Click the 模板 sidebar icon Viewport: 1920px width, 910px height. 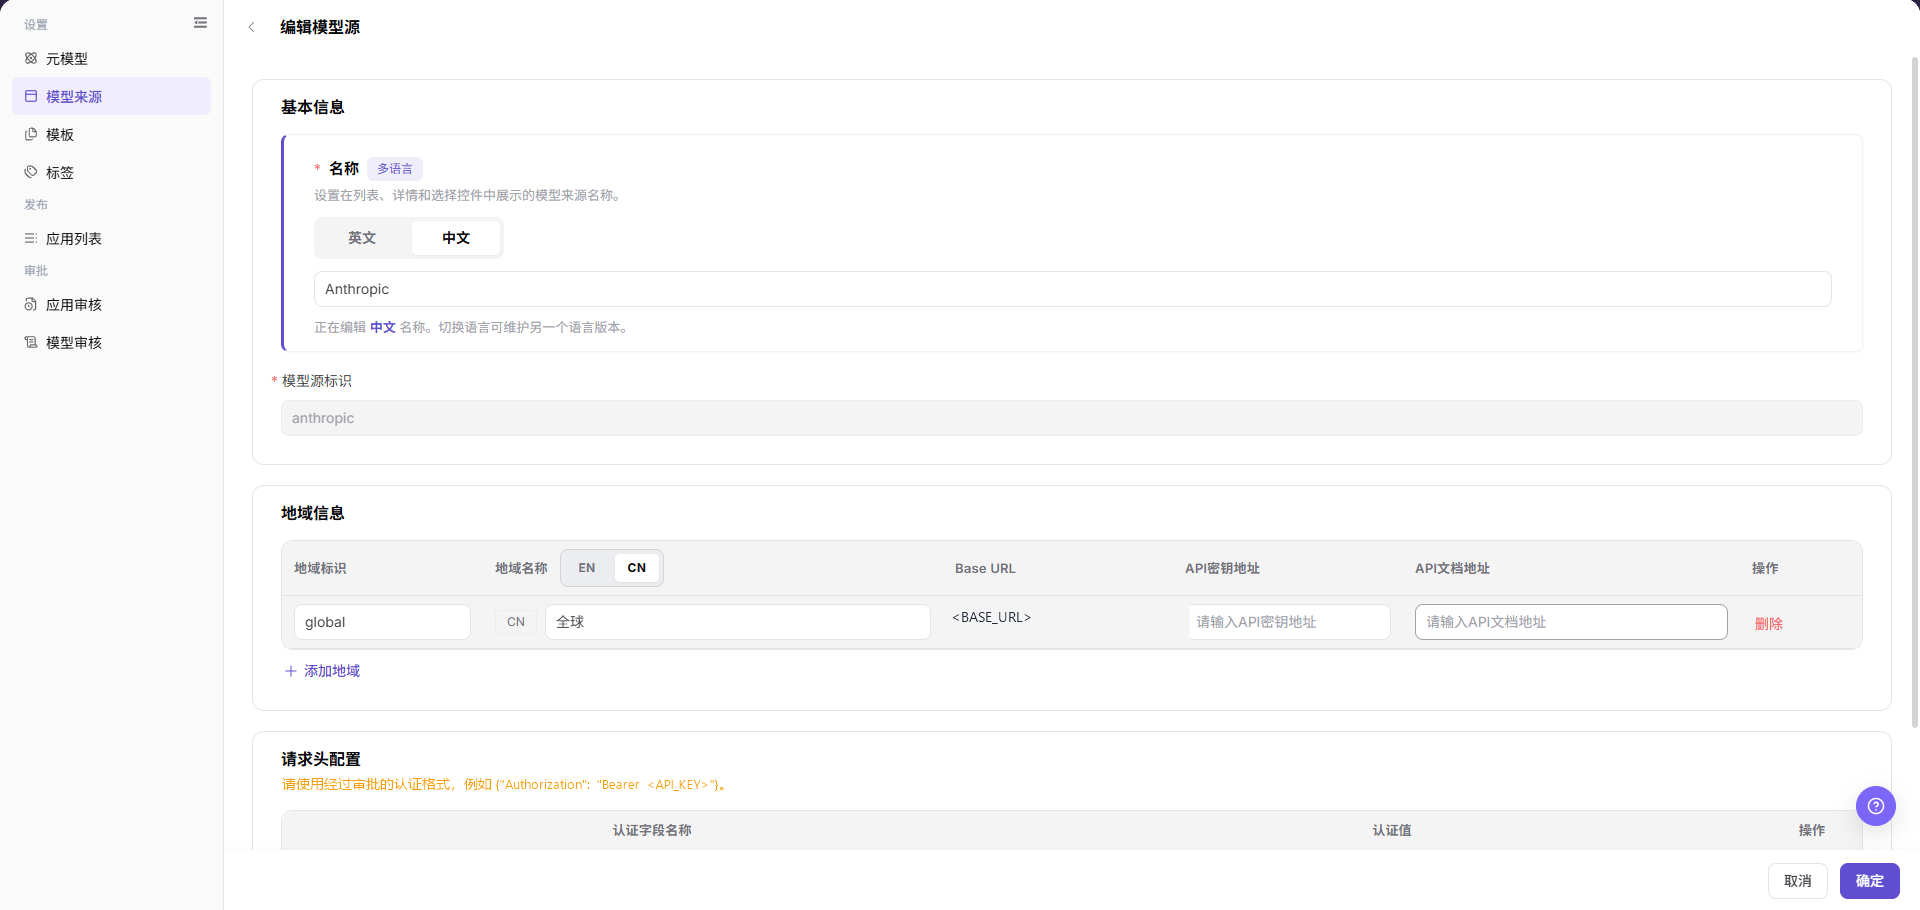click(31, 134)
